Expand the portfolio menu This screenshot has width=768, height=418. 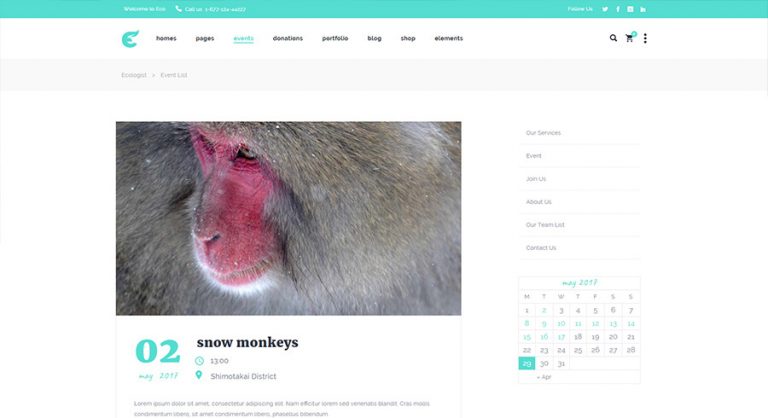[335, 38]
